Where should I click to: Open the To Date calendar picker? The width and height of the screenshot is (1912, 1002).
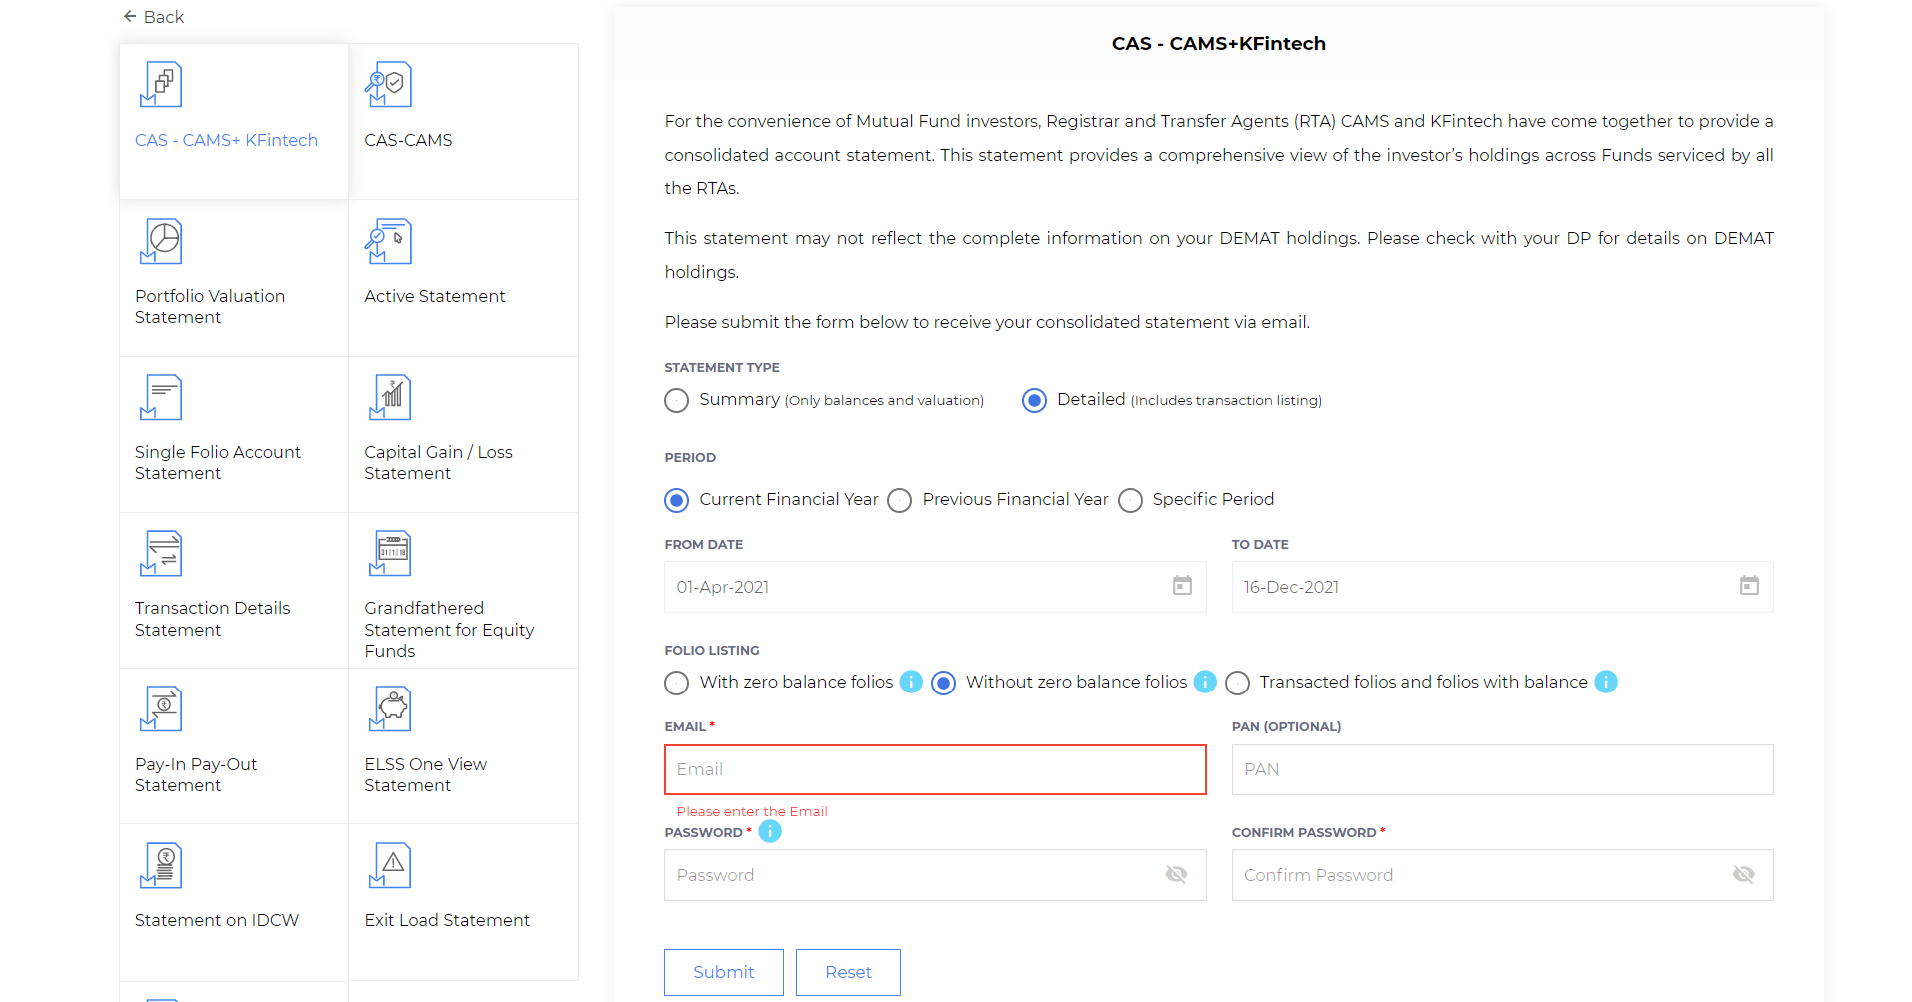click(1749, 586)
